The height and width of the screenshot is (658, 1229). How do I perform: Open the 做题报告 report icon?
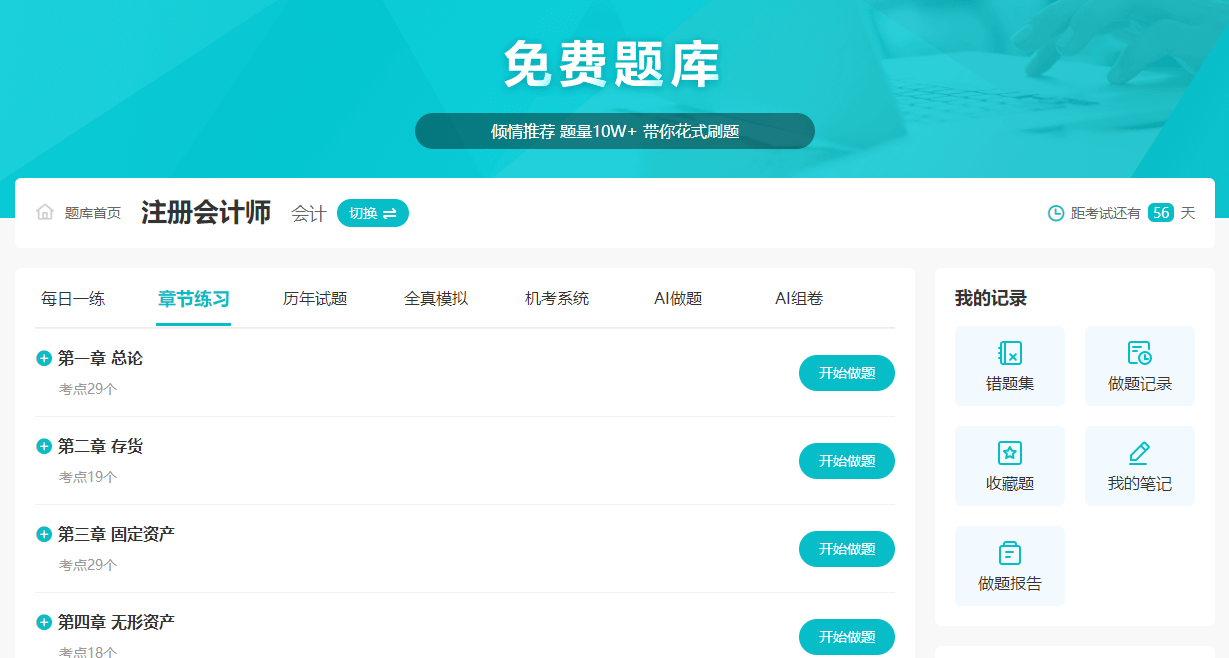[1010, 553]
